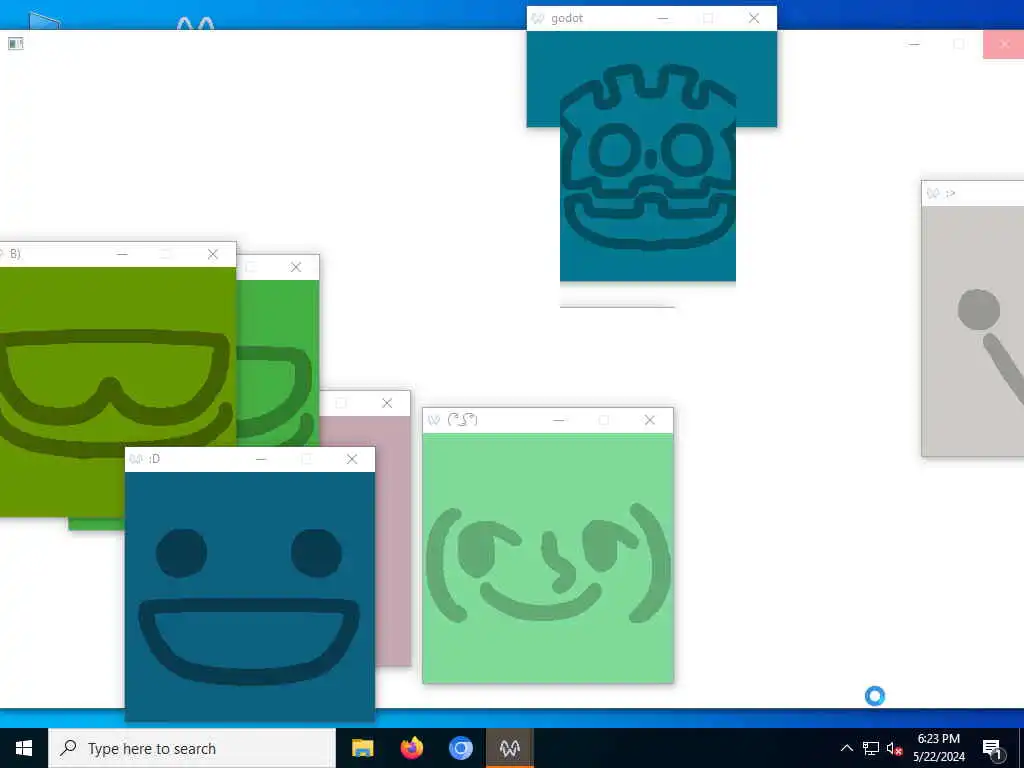Maximize the :D window
1024x768 pixels.
pyautogui.click(x=306, y=459)
